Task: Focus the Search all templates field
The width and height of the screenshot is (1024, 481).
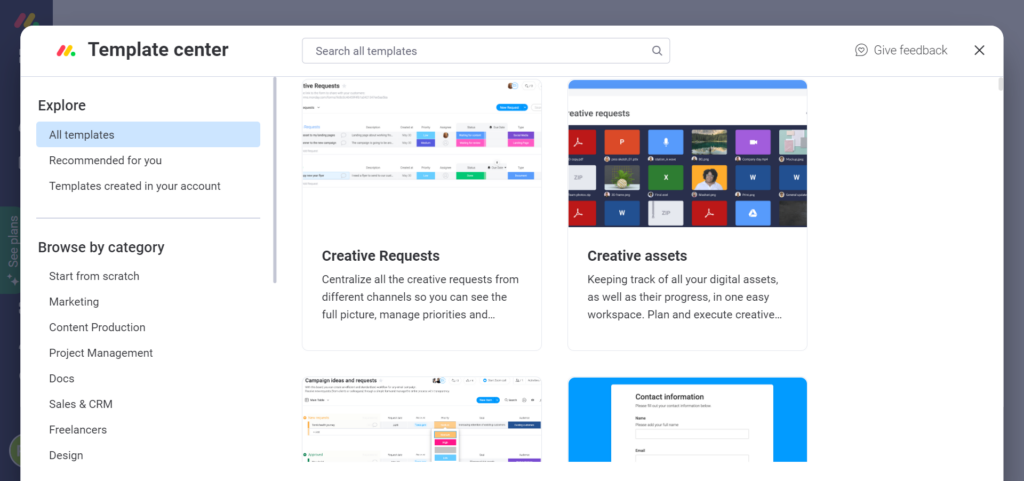Action: (x=486, y=51)
